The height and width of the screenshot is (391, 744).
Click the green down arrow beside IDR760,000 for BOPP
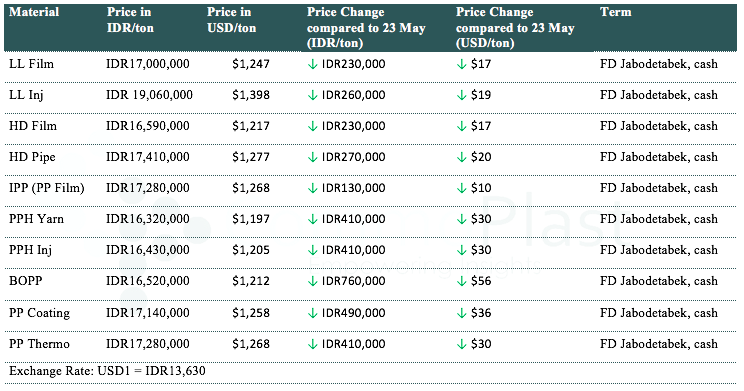(312, 281)
